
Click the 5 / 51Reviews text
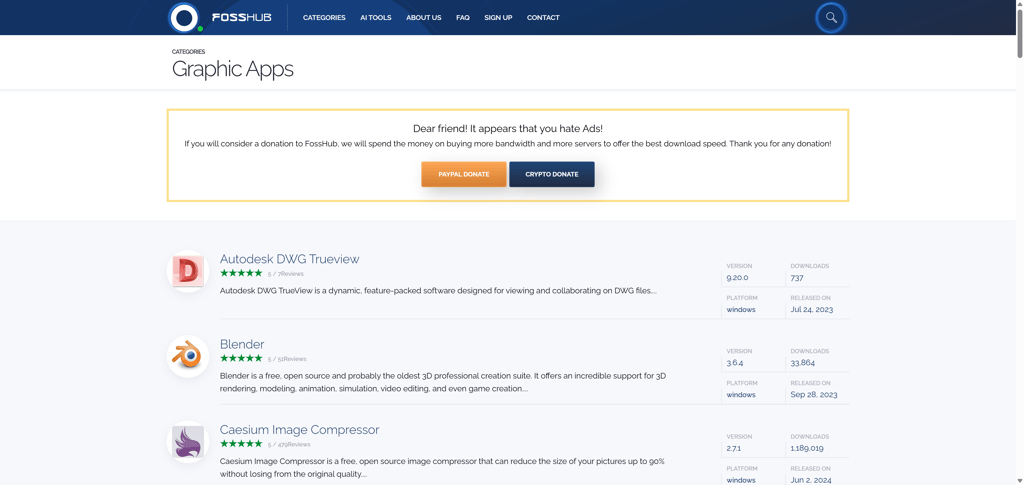click(287, 359)
